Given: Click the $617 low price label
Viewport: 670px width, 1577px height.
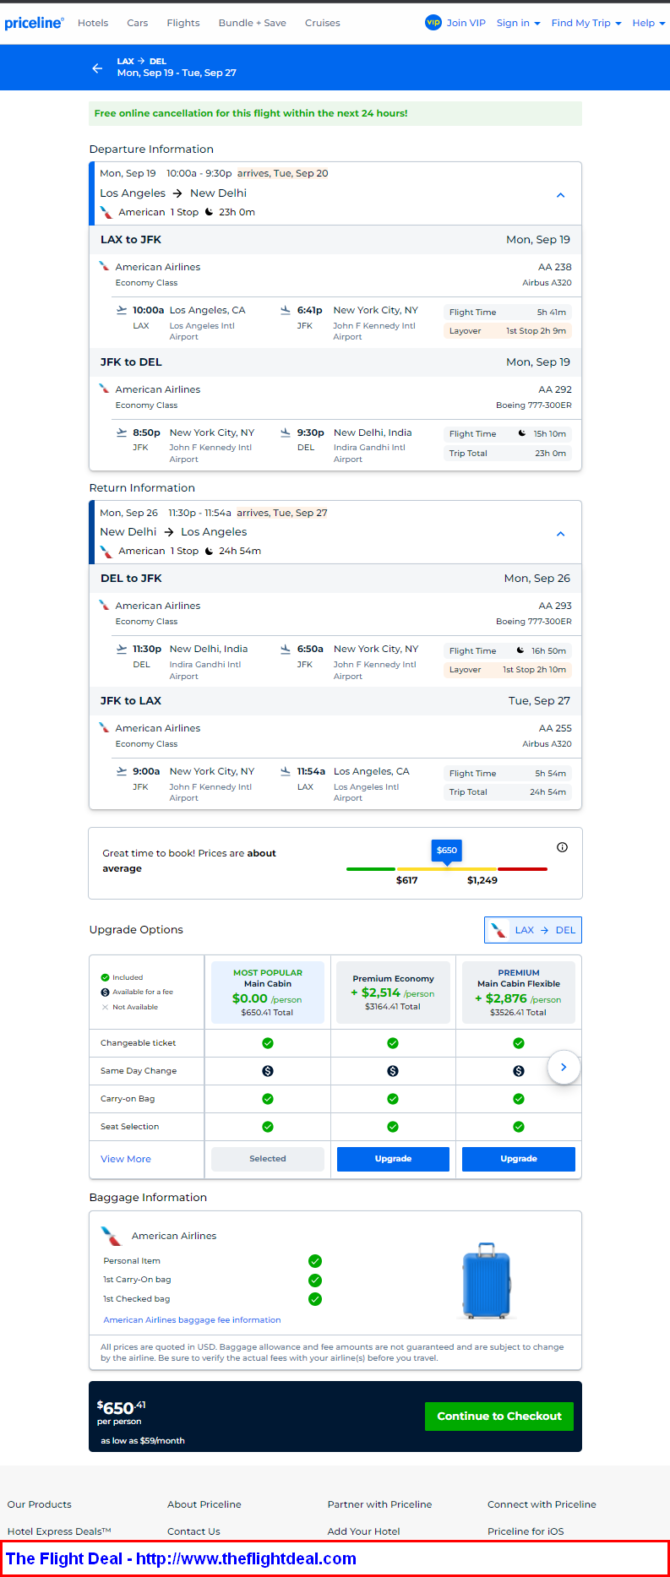Looking at the screenshot, I should click(x=407, y=880).
